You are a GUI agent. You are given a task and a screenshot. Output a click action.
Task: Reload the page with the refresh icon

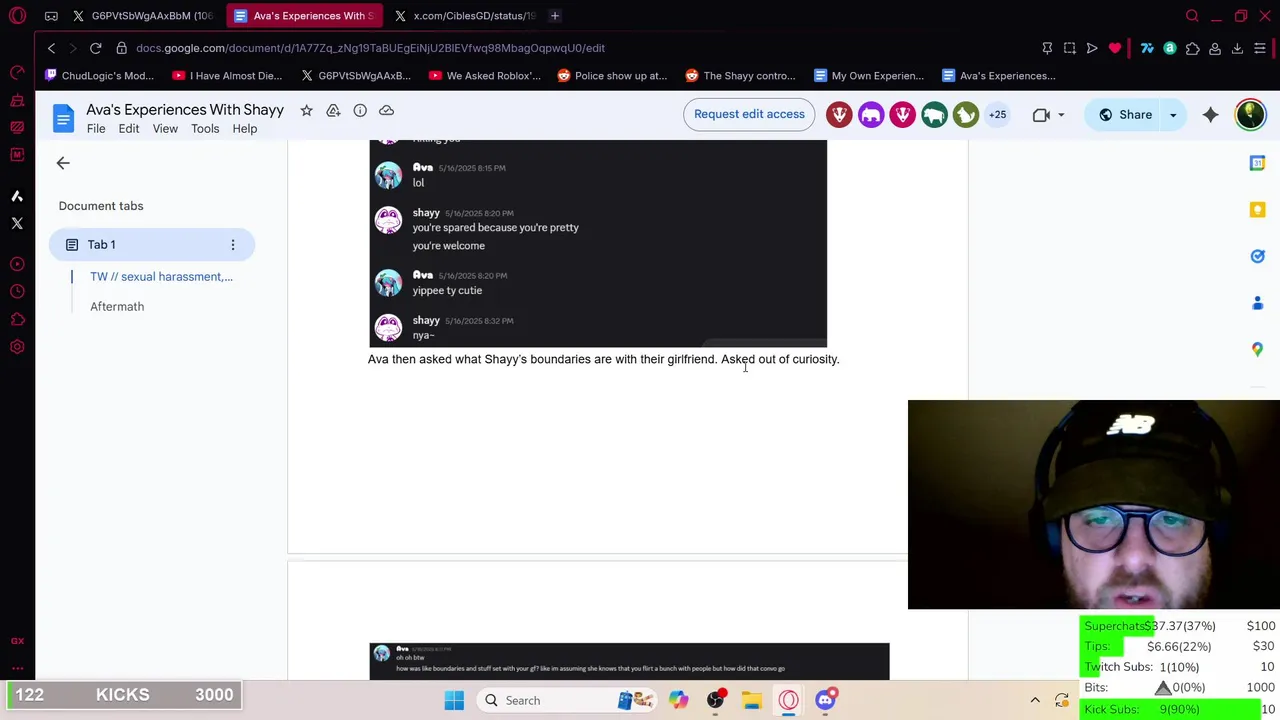96,48
